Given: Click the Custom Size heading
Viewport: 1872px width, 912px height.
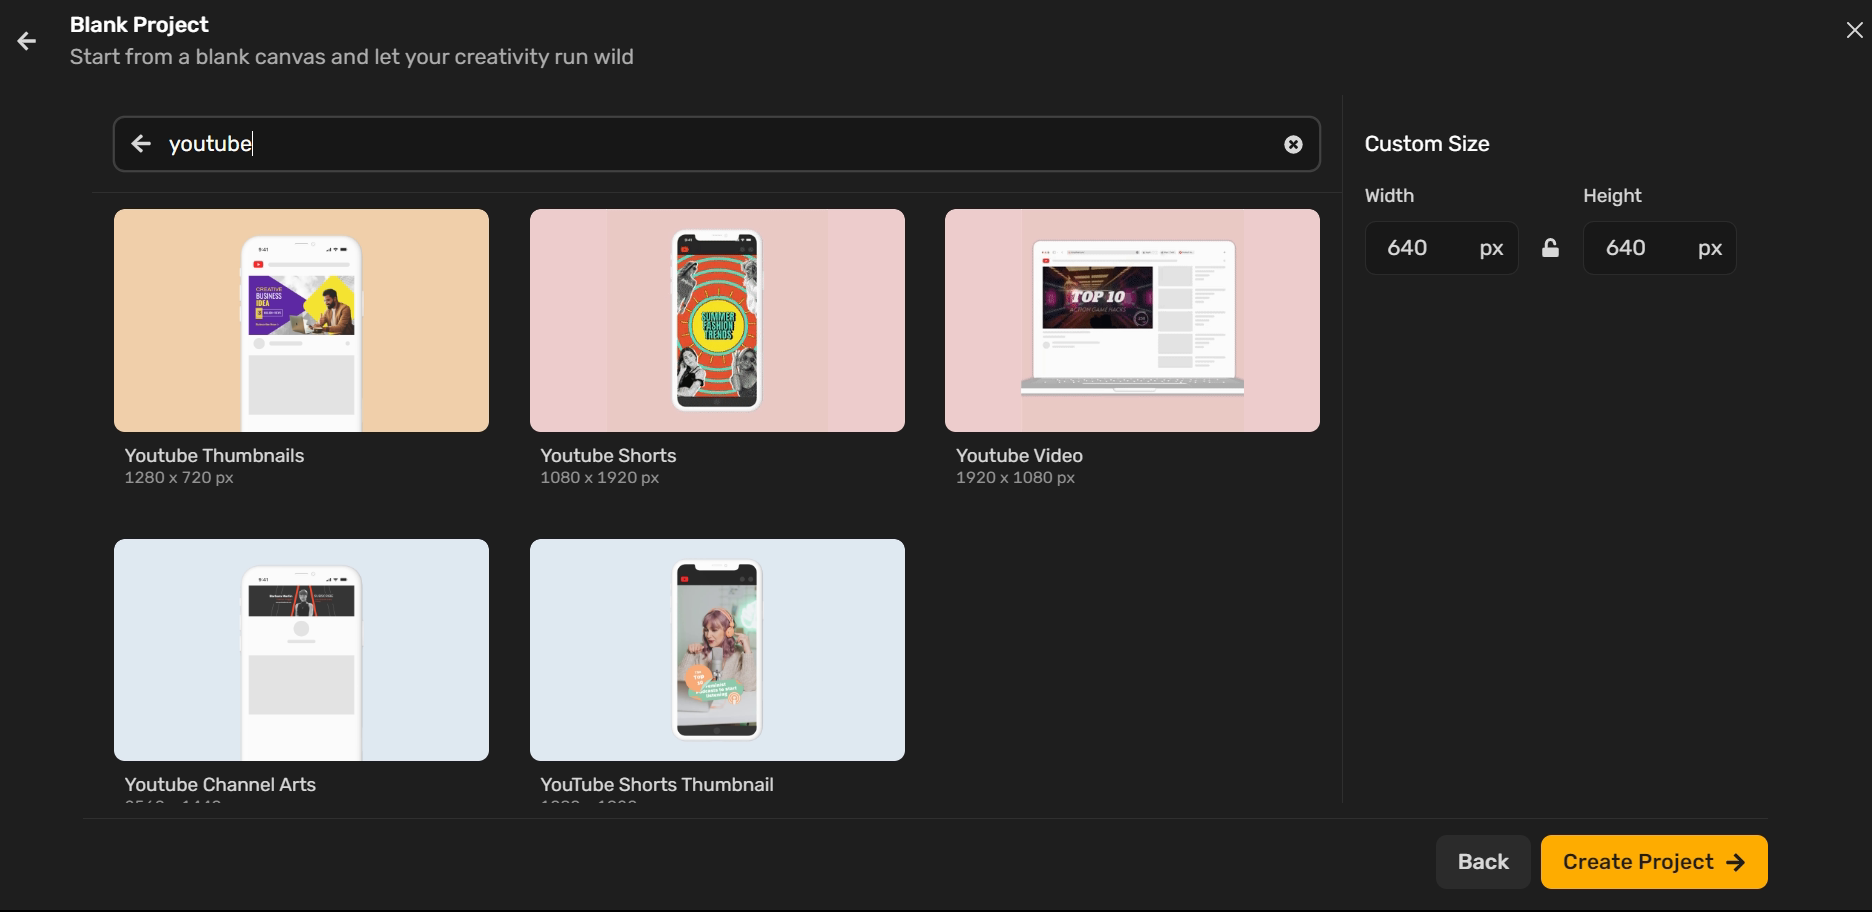Looking at the screenshot, I should point(1427,143).
